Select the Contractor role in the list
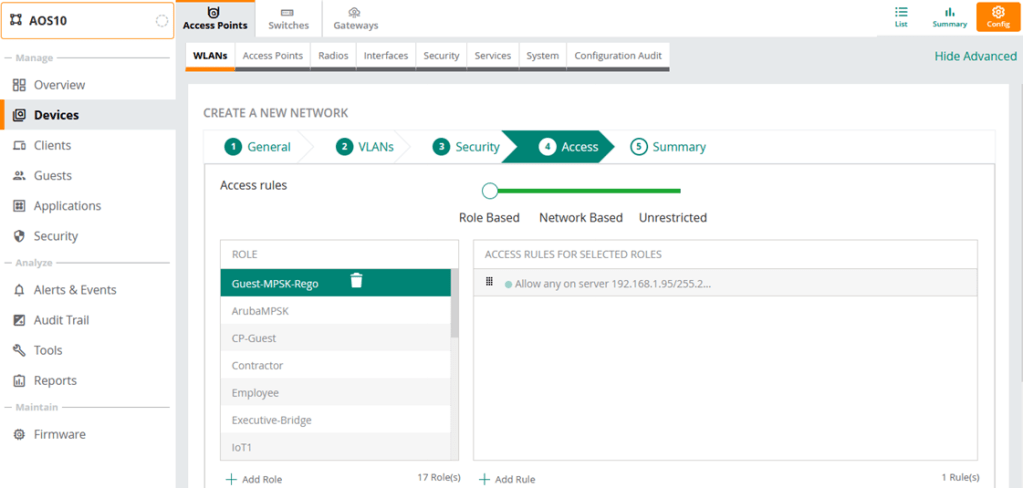The height and width of the screenshot is (488, 1023). pyautogui.click(x=258, y=366)
